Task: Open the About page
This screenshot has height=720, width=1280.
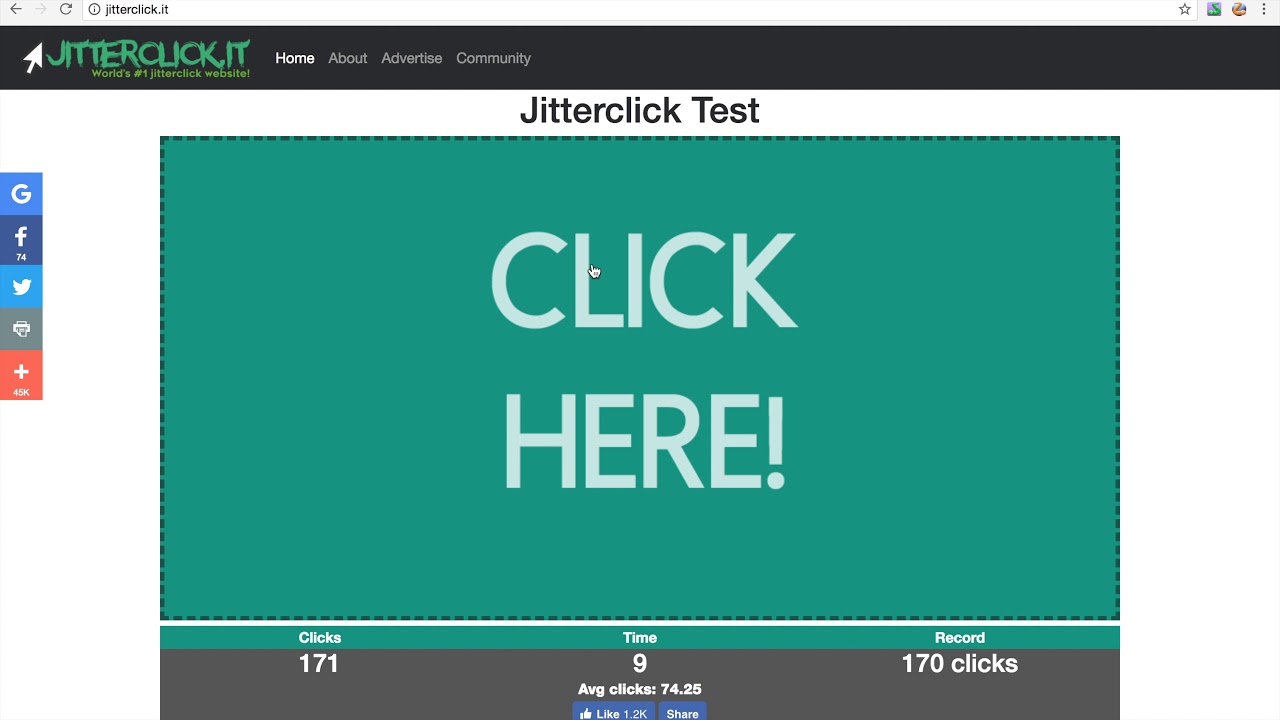Action: point(348,58)
